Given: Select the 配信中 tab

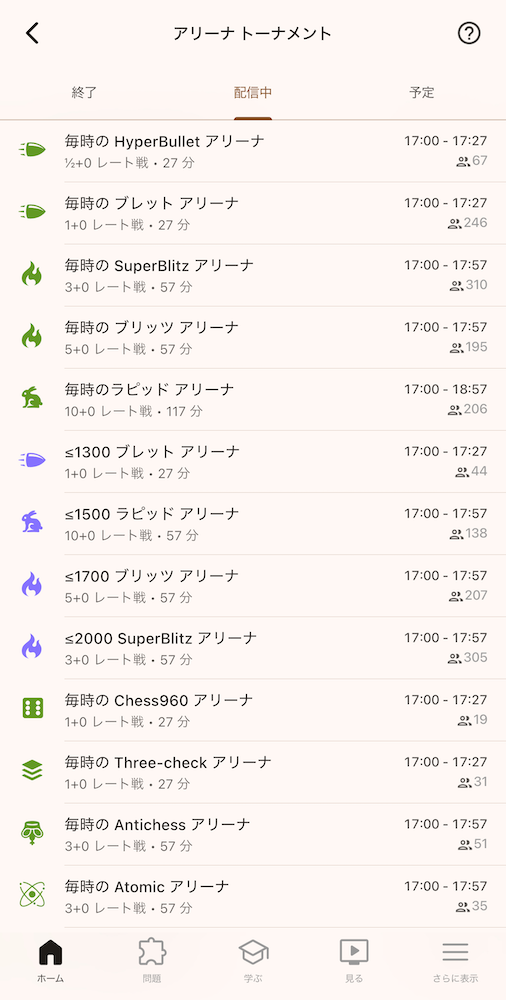Looking at the screenshot, I should [x=253, y=92].
